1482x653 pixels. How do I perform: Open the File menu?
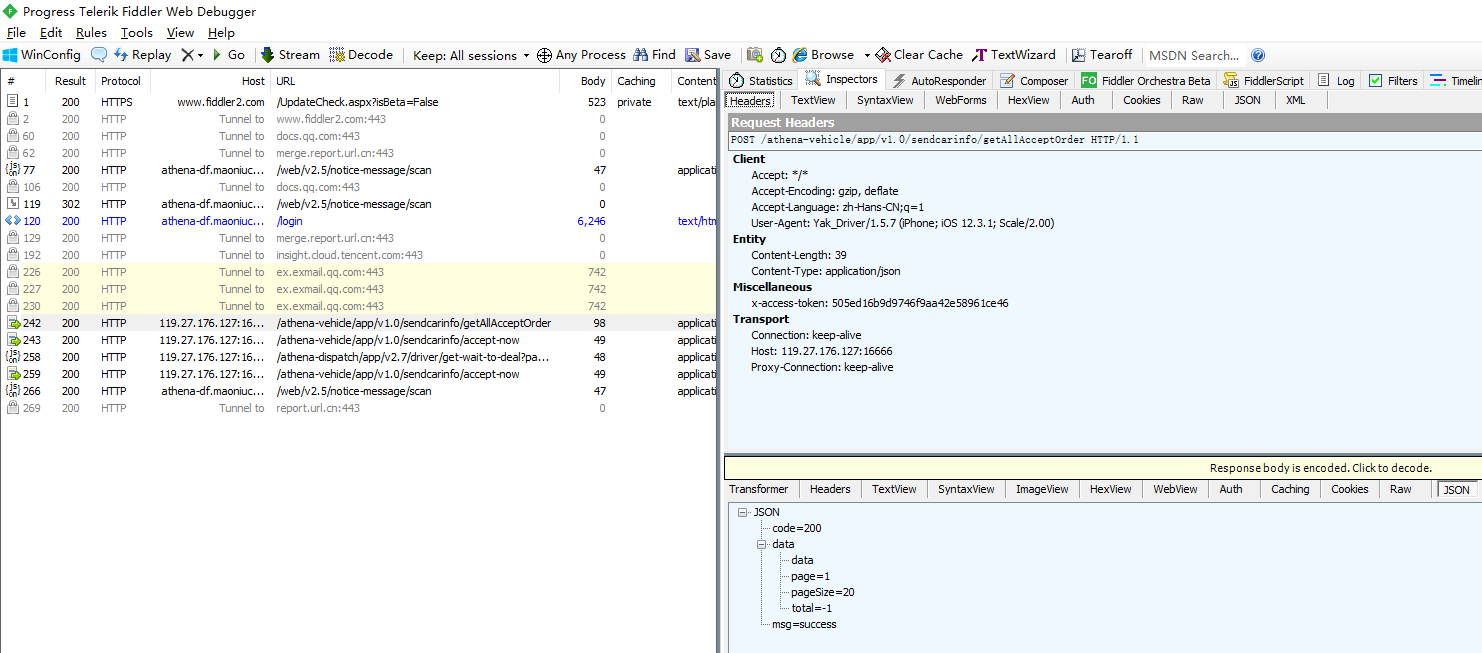tap(16, 33)
